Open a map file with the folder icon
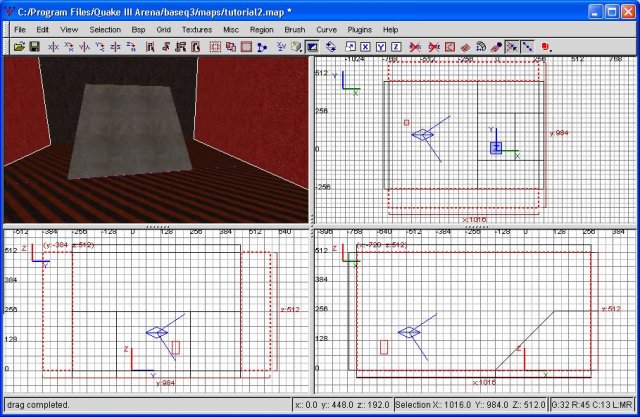The height and width of the screenshot is (417, 640). [x=19, y=47]
